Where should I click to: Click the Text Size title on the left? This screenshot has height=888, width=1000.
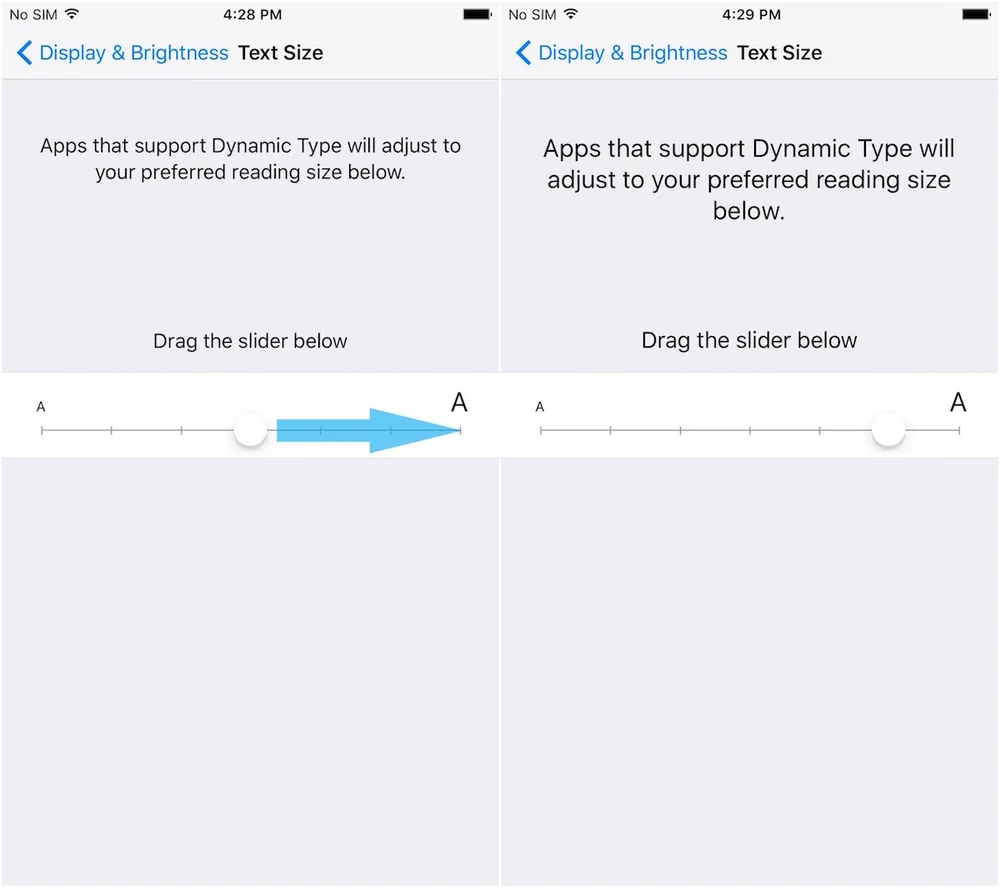point(281,53)
